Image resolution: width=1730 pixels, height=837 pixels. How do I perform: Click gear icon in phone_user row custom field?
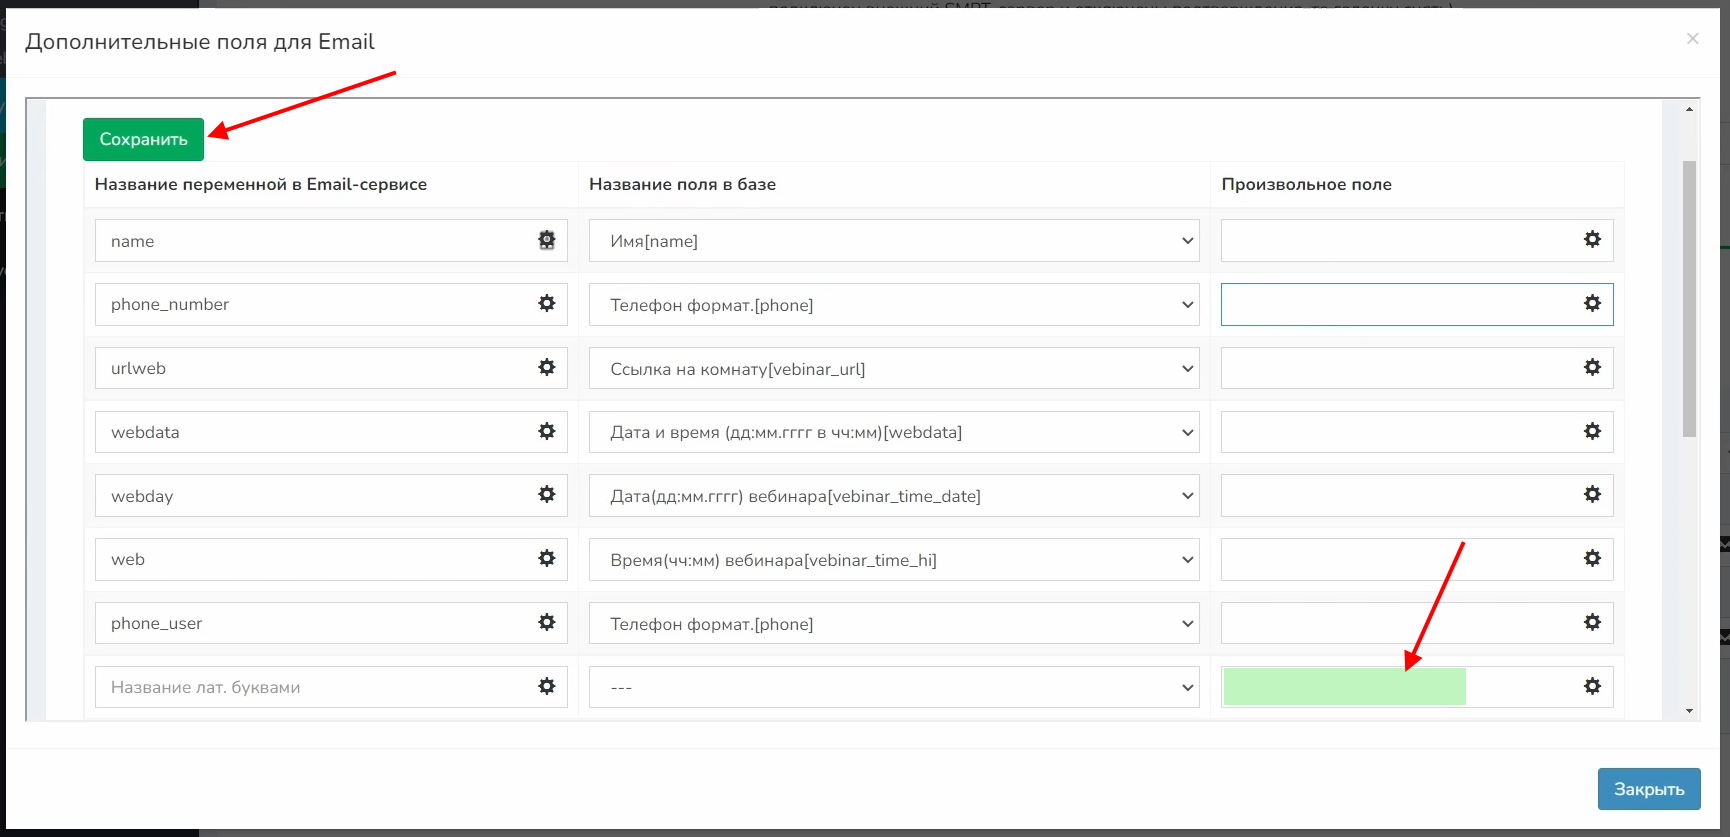click(1592, 622)
